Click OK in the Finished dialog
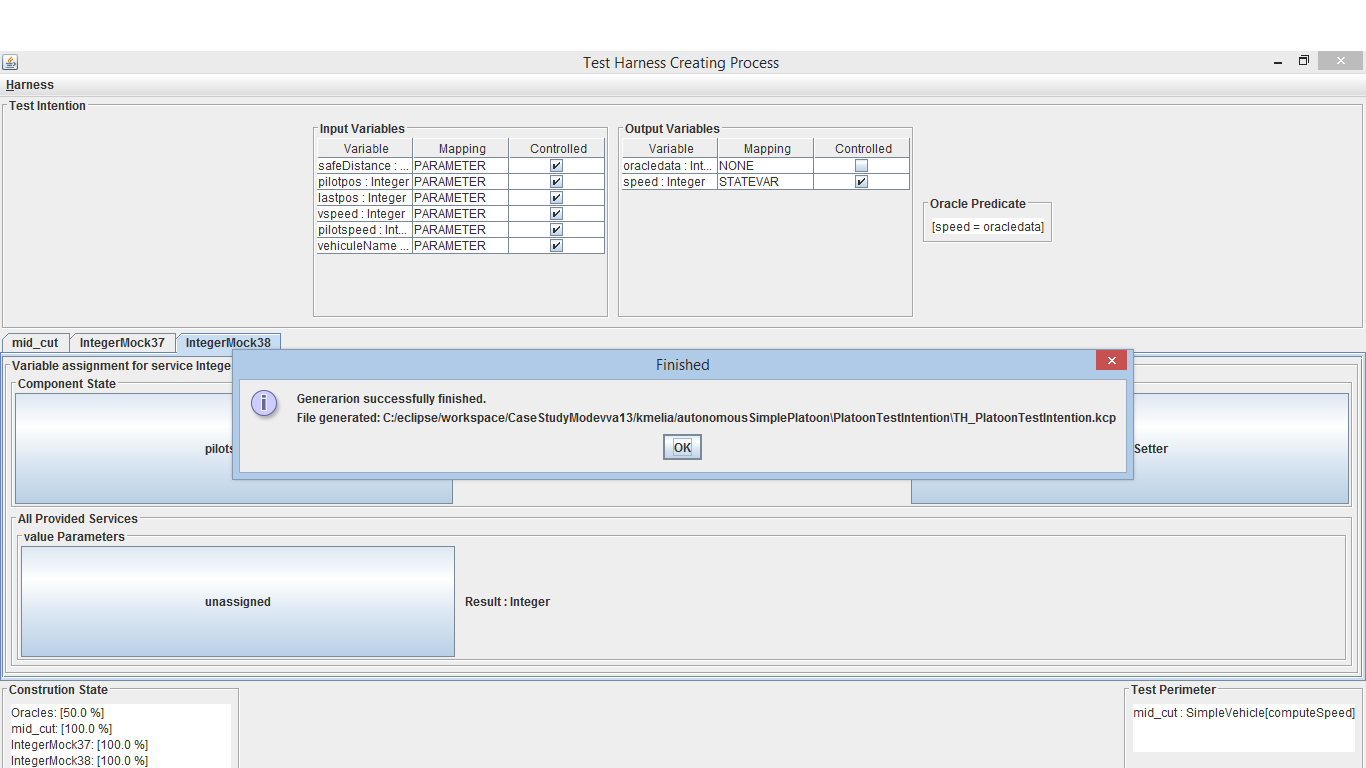Viewport: 1366px width, 768px height. pos(682,448)
